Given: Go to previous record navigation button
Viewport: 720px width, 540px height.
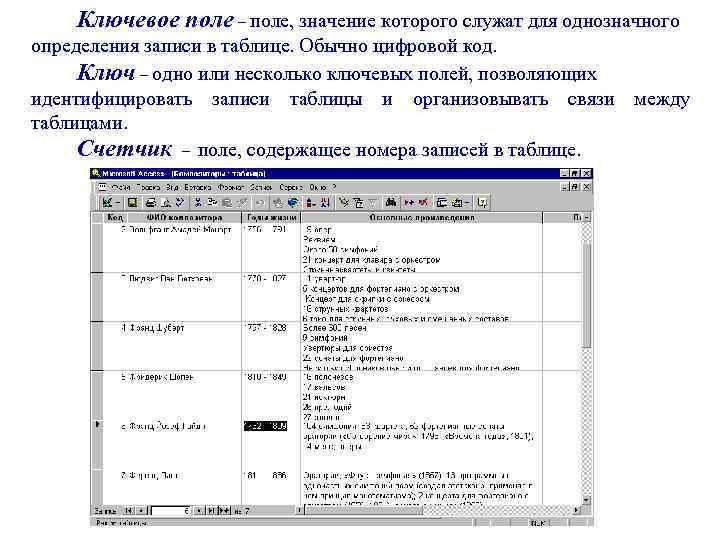Looking at the screenshot, I should coord(142,510).
